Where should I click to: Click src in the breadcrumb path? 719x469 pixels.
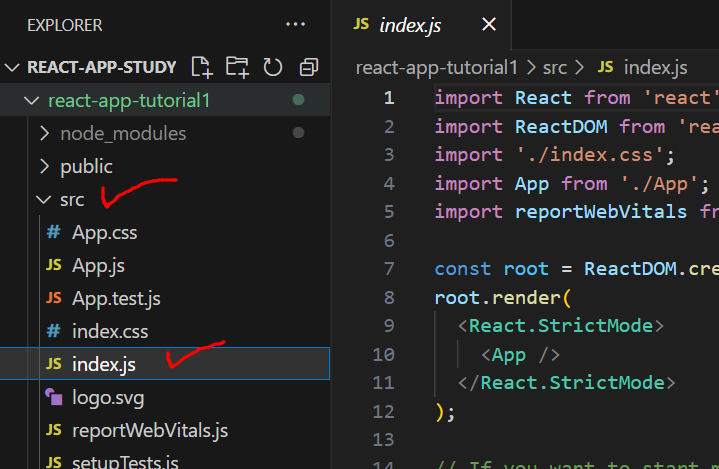555,68
